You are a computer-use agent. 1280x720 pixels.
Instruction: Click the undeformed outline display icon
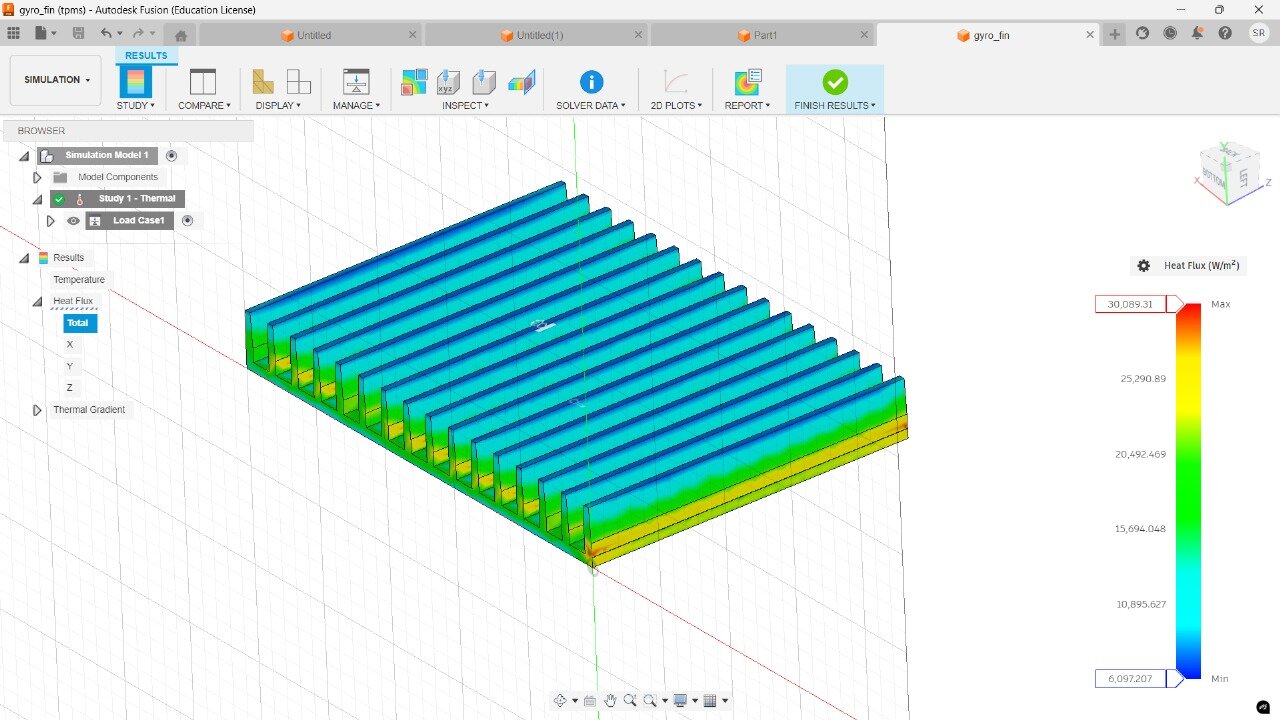(298, 82)
